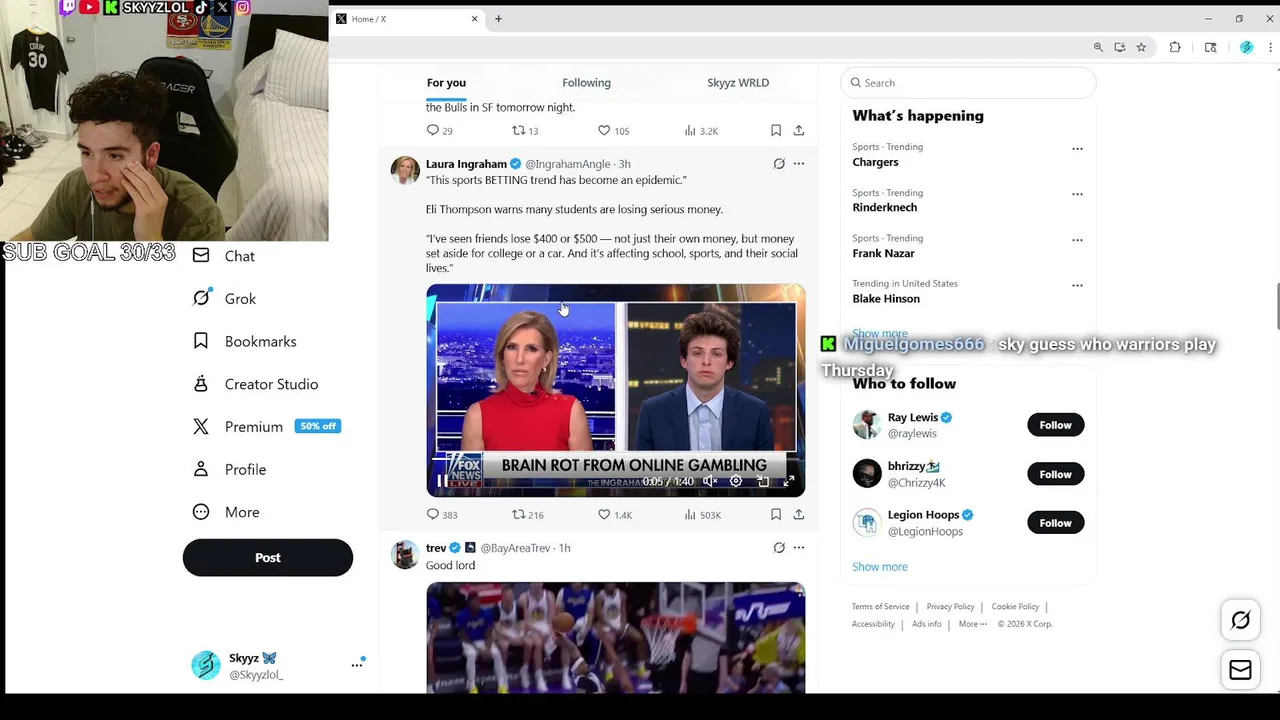The height and width of the screenshot is (720, 1280).
Task: Open Grok explain on trev's post
Action: (779, 548)
